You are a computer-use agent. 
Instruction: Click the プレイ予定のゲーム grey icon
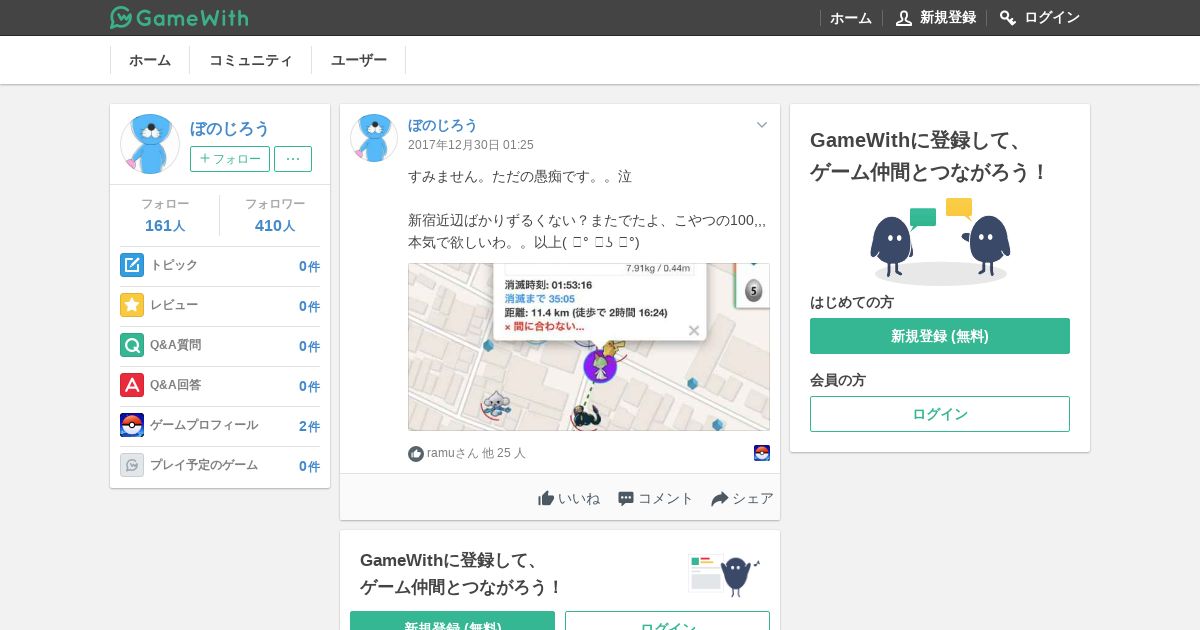[132, 465]
